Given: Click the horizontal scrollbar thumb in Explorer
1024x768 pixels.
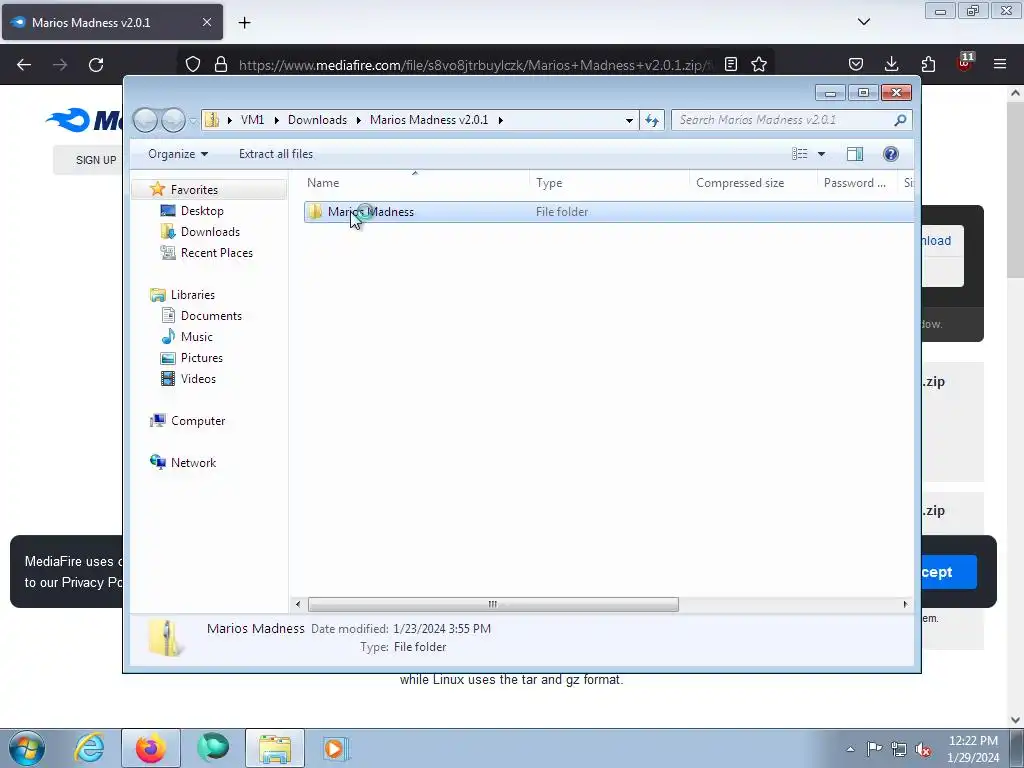Looking at the screenshot, I should coord(493,604).
